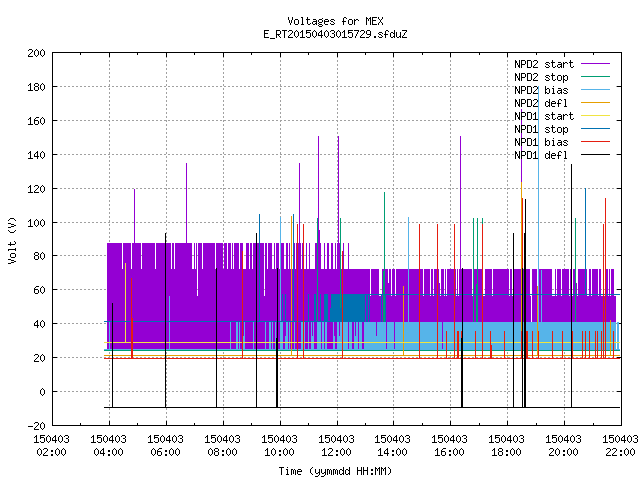Click the x-axis tick label 02:00
640x480 pixels.
(51, 452)
